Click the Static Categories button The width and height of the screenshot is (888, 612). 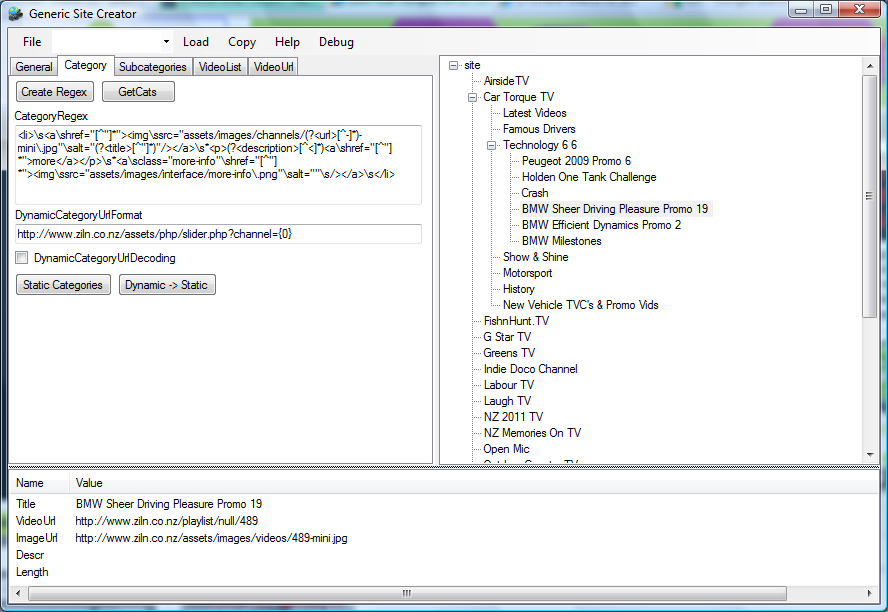point(63,285)
